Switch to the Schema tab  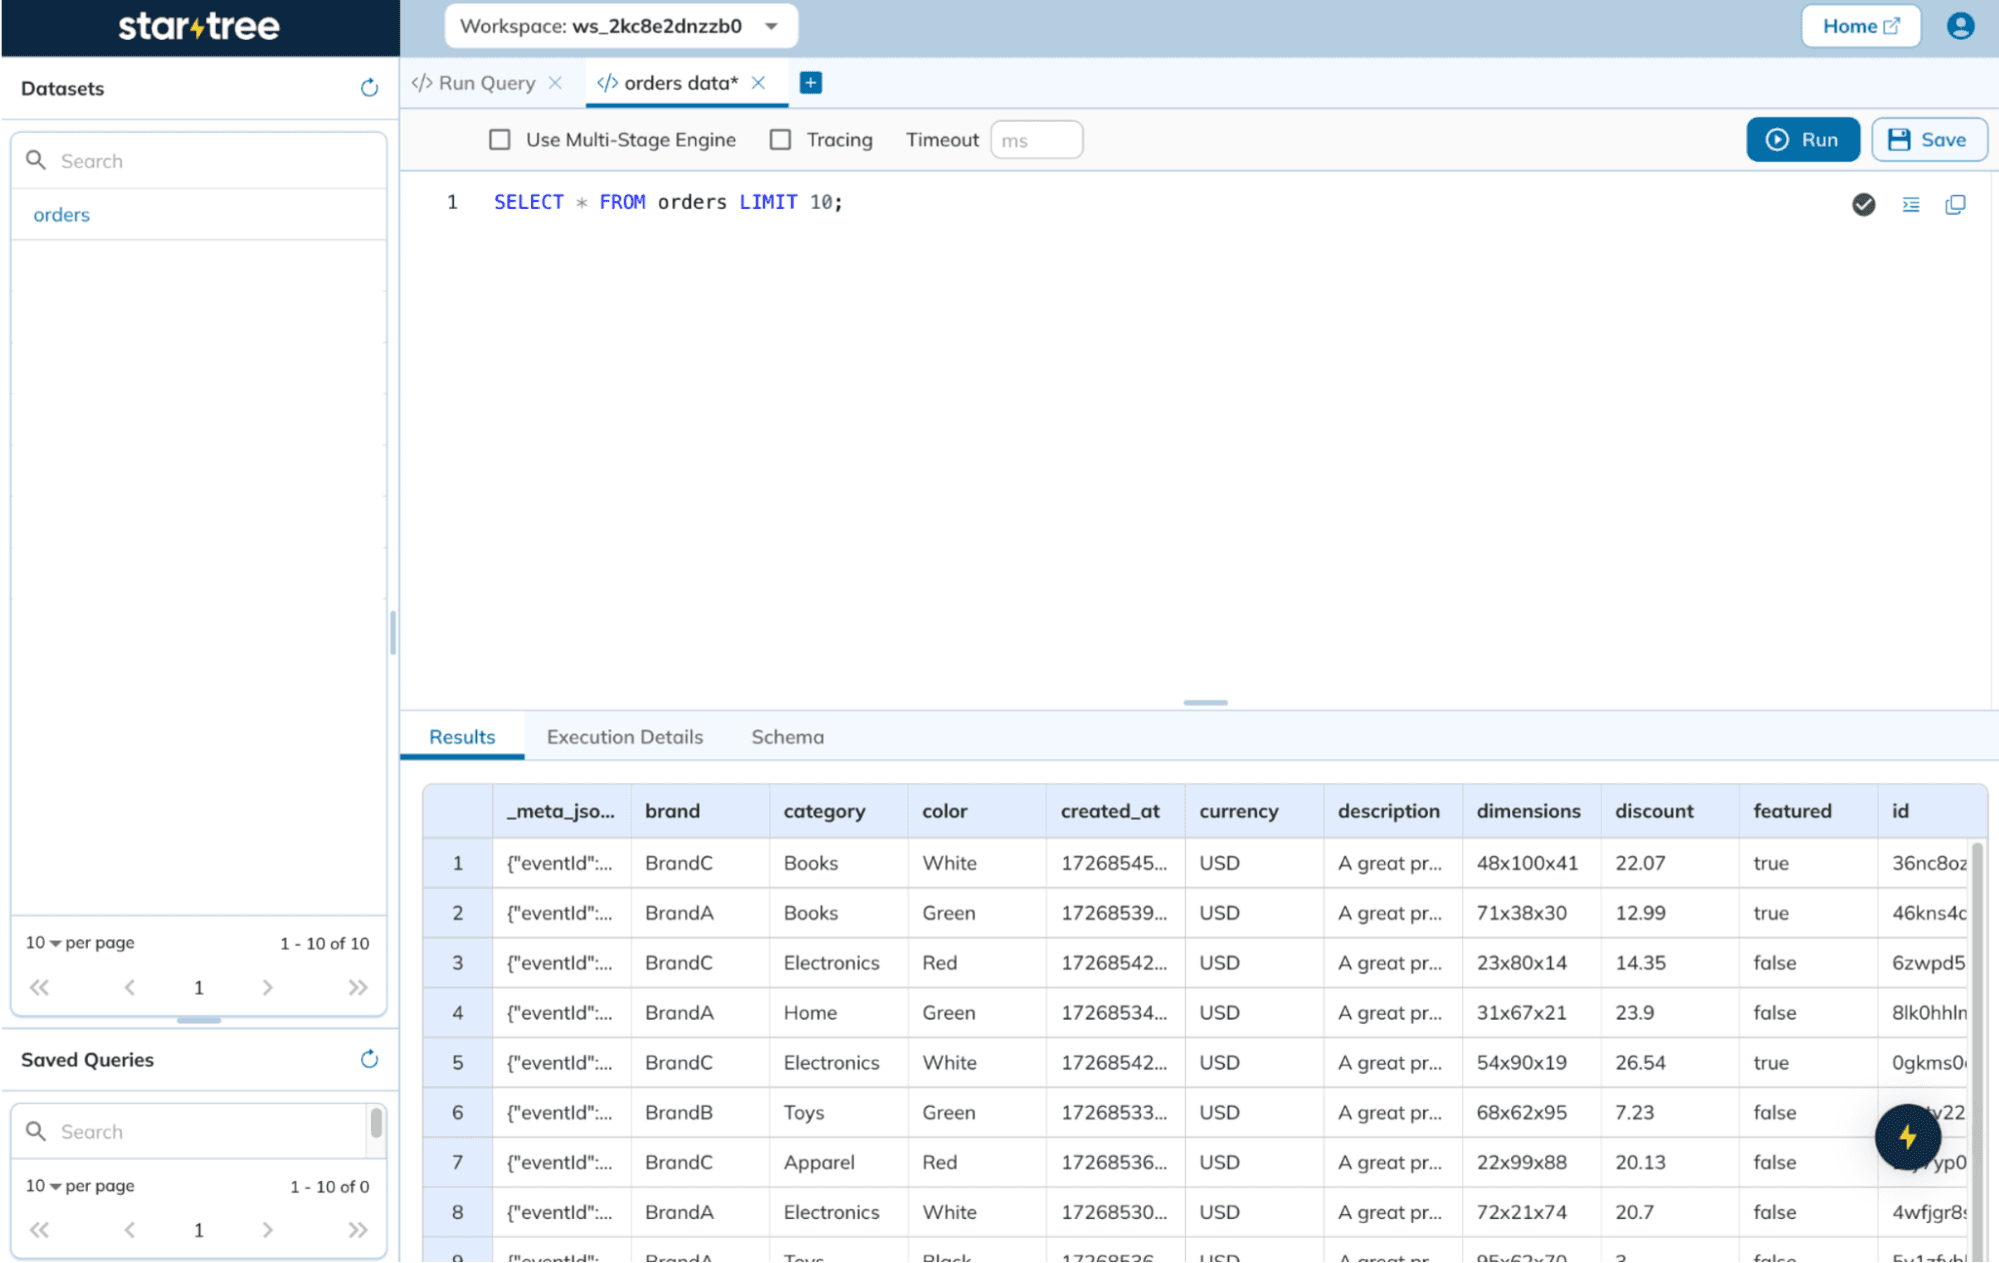click(787, 737)
